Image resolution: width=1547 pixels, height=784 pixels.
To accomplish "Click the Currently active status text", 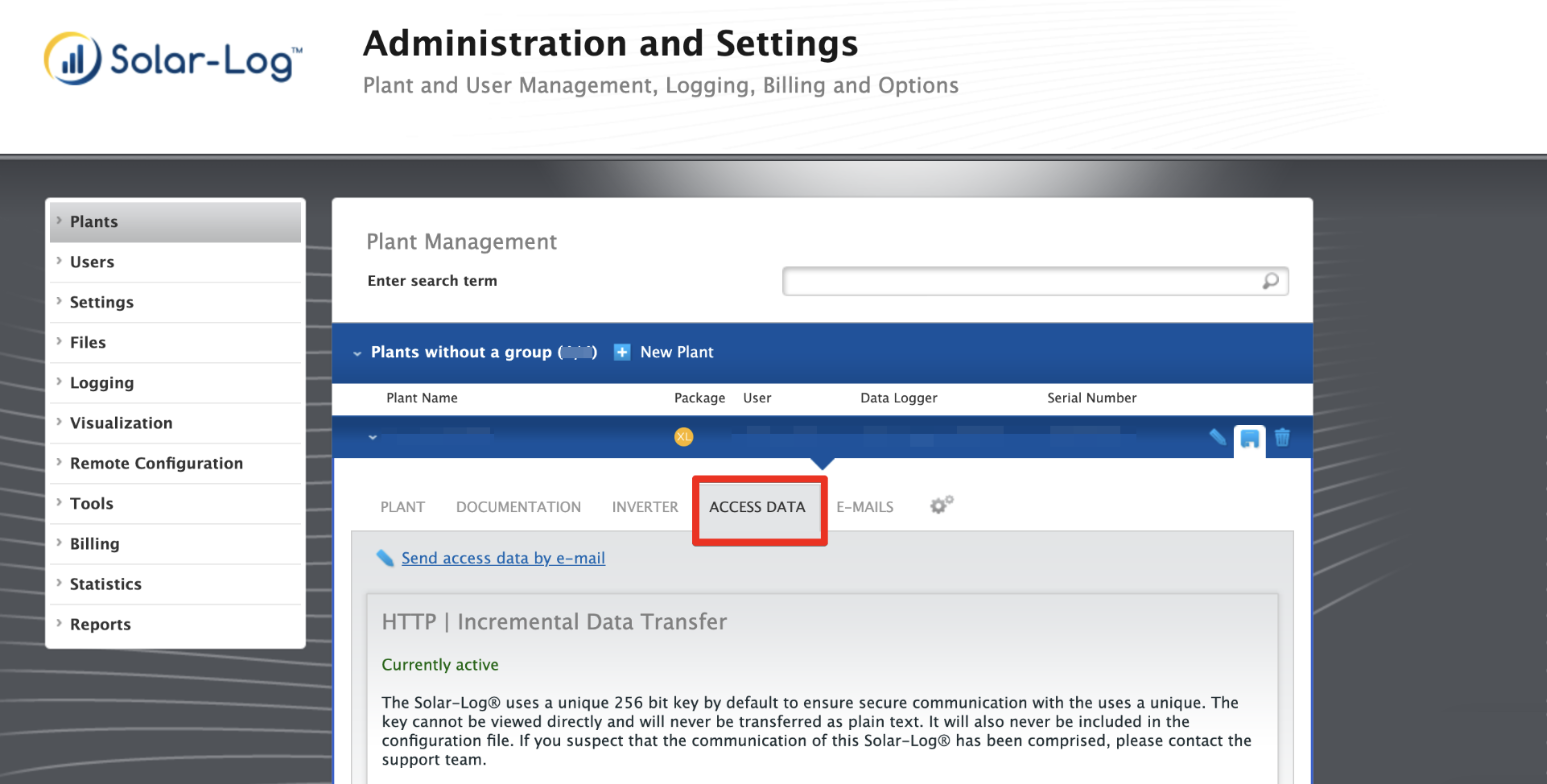I will (x=440, y=665).
